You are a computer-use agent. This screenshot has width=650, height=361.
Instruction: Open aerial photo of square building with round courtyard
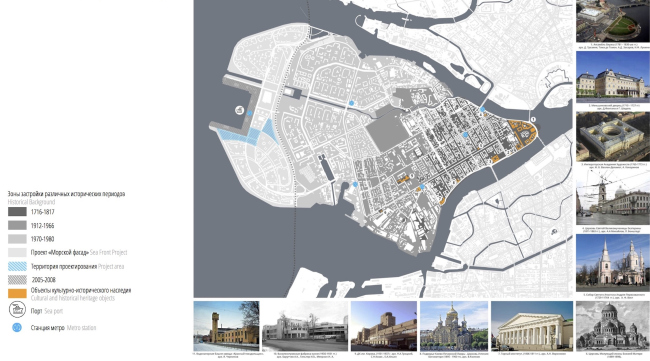(x=613, y=136)
